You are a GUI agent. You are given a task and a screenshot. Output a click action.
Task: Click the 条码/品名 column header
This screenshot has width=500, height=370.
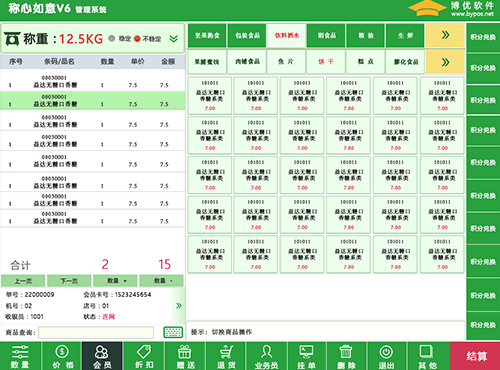[59, 61]
